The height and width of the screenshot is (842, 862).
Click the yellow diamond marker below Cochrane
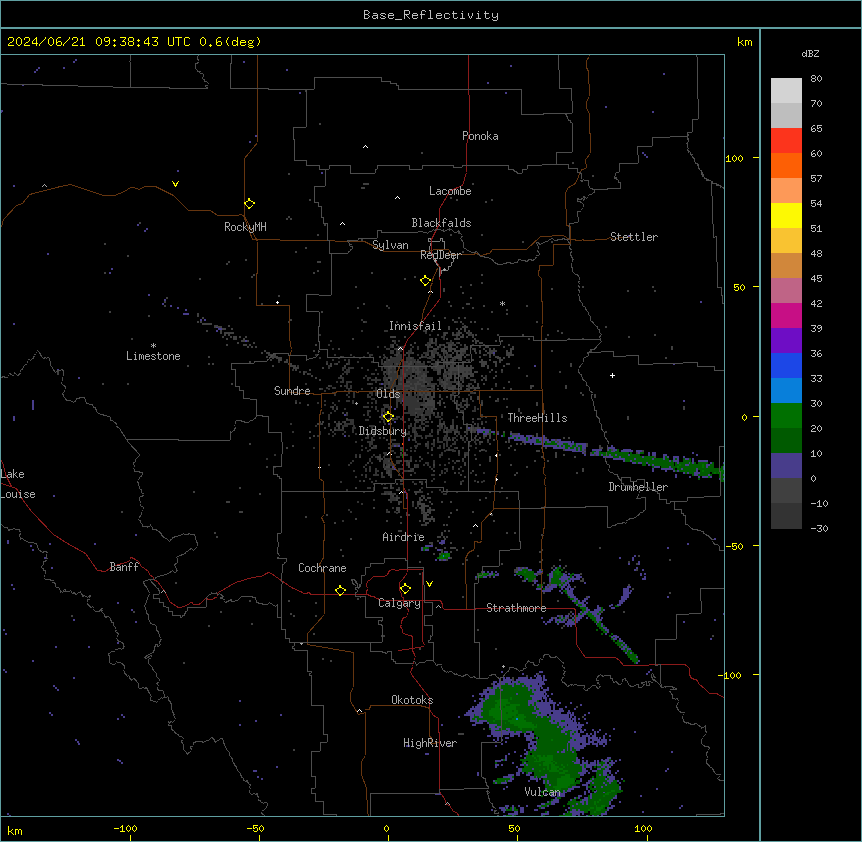coord(340,590)
